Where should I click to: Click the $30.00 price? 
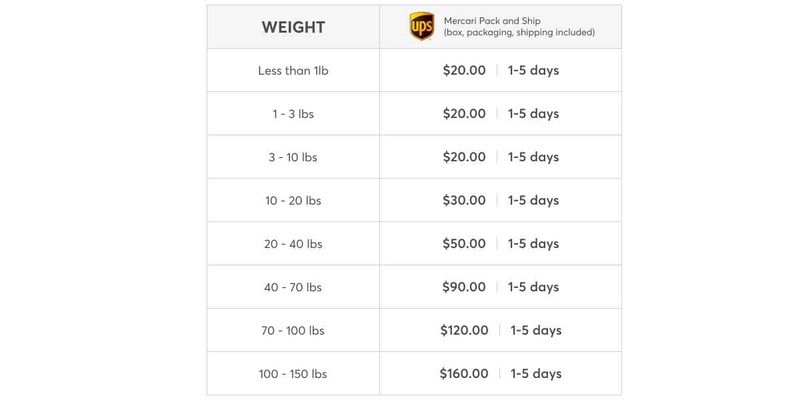[464, 201]
